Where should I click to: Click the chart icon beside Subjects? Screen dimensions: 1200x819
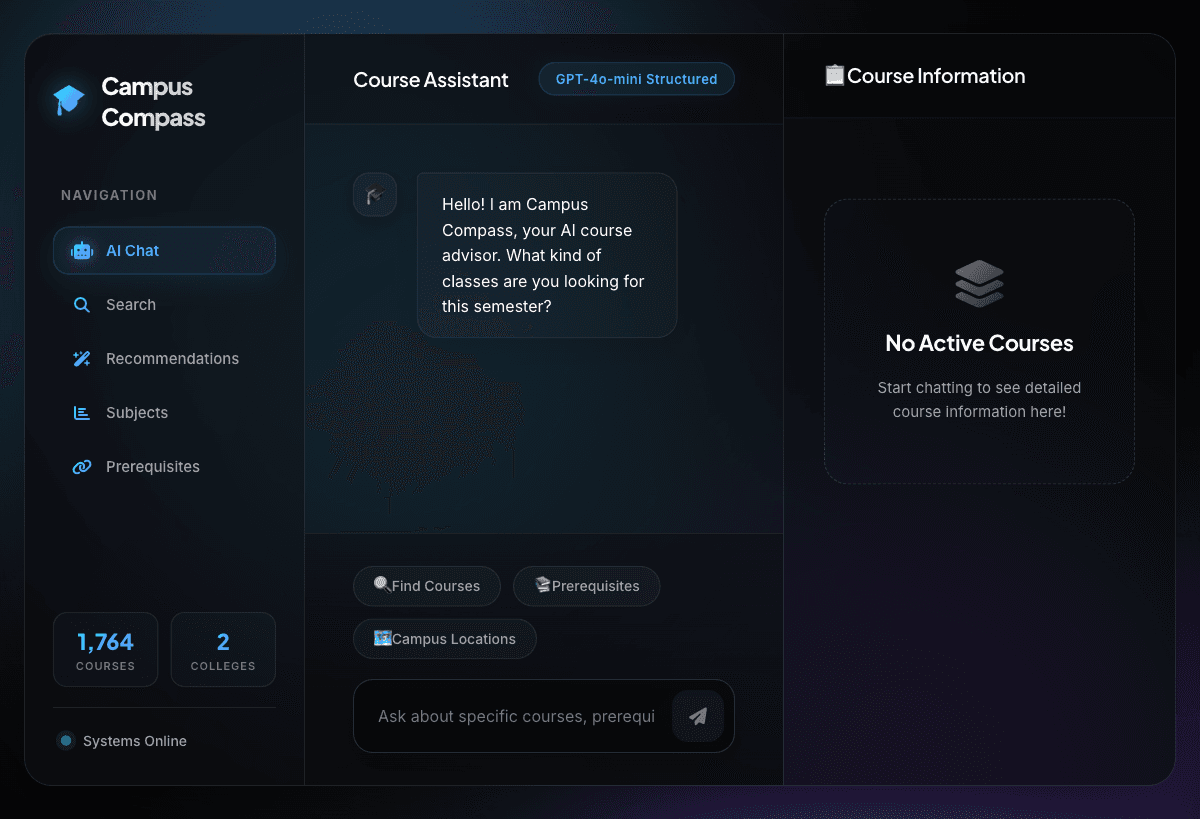point(82,413)
